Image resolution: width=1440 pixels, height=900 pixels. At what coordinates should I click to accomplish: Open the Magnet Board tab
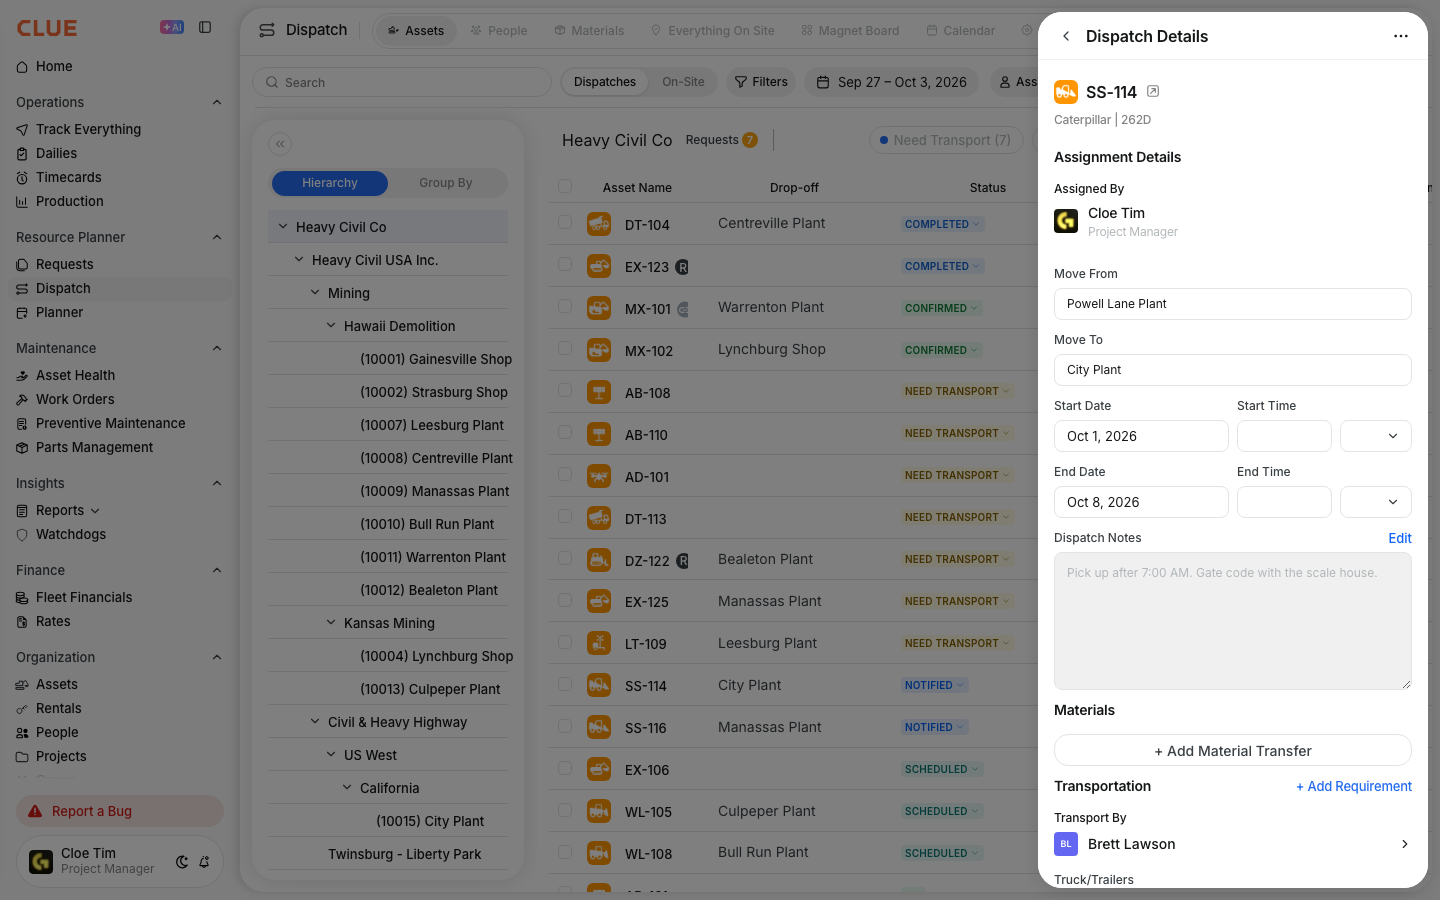pyautogui.click(x=850, y=31)
